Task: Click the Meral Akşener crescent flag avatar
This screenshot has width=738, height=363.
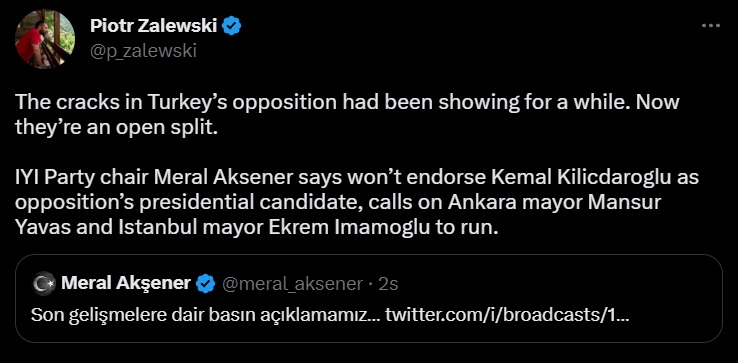Action: pos(44,283)
